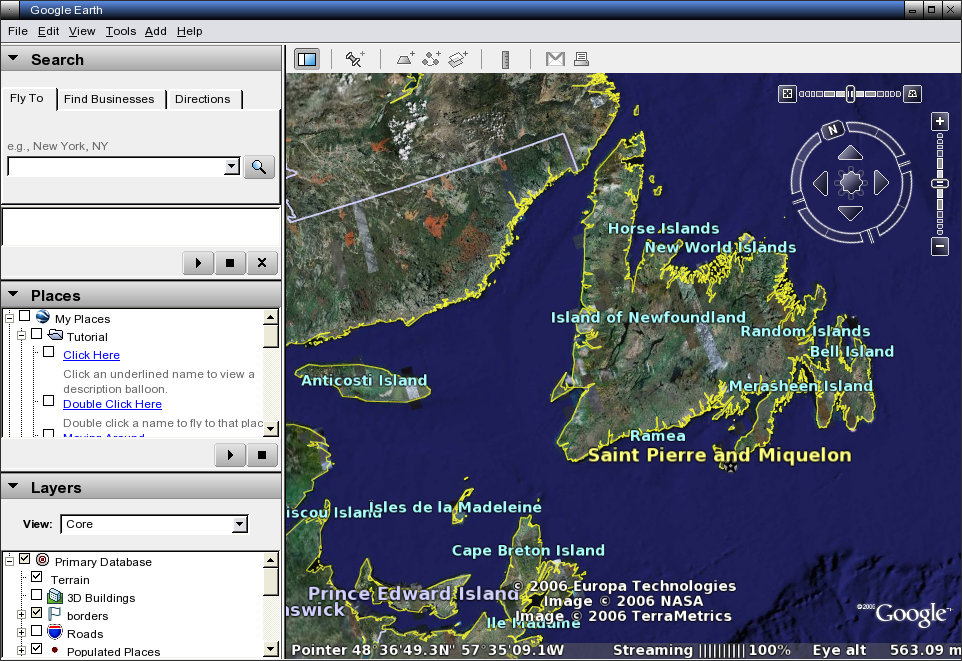Check the box beside Click Here
This screenshot has width=962, height=661.
tap(49, 352)
